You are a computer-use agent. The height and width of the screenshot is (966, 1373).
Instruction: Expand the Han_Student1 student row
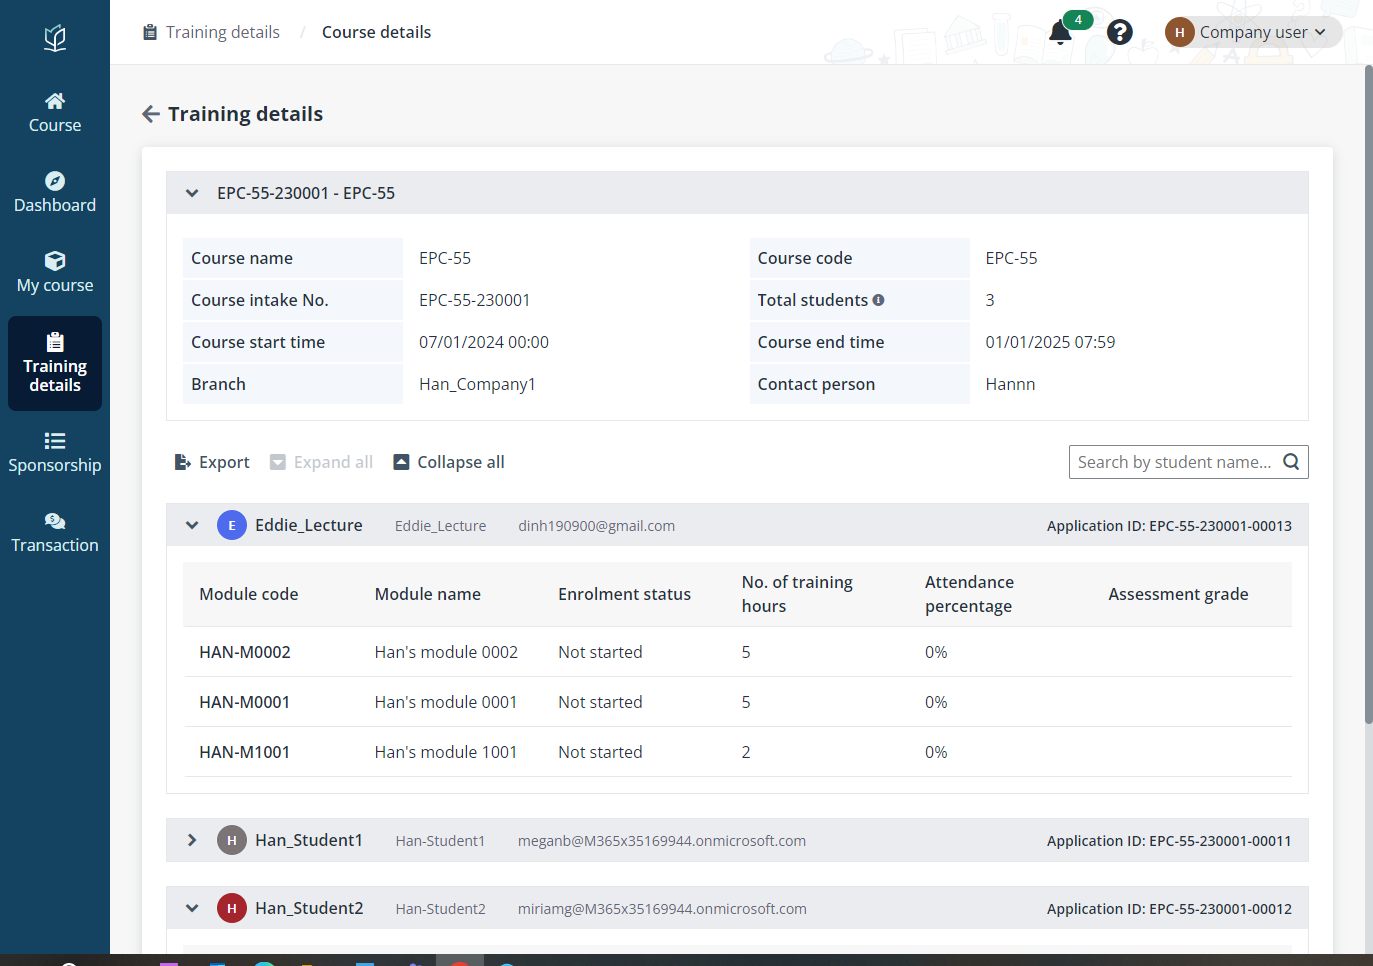point(192,840)
